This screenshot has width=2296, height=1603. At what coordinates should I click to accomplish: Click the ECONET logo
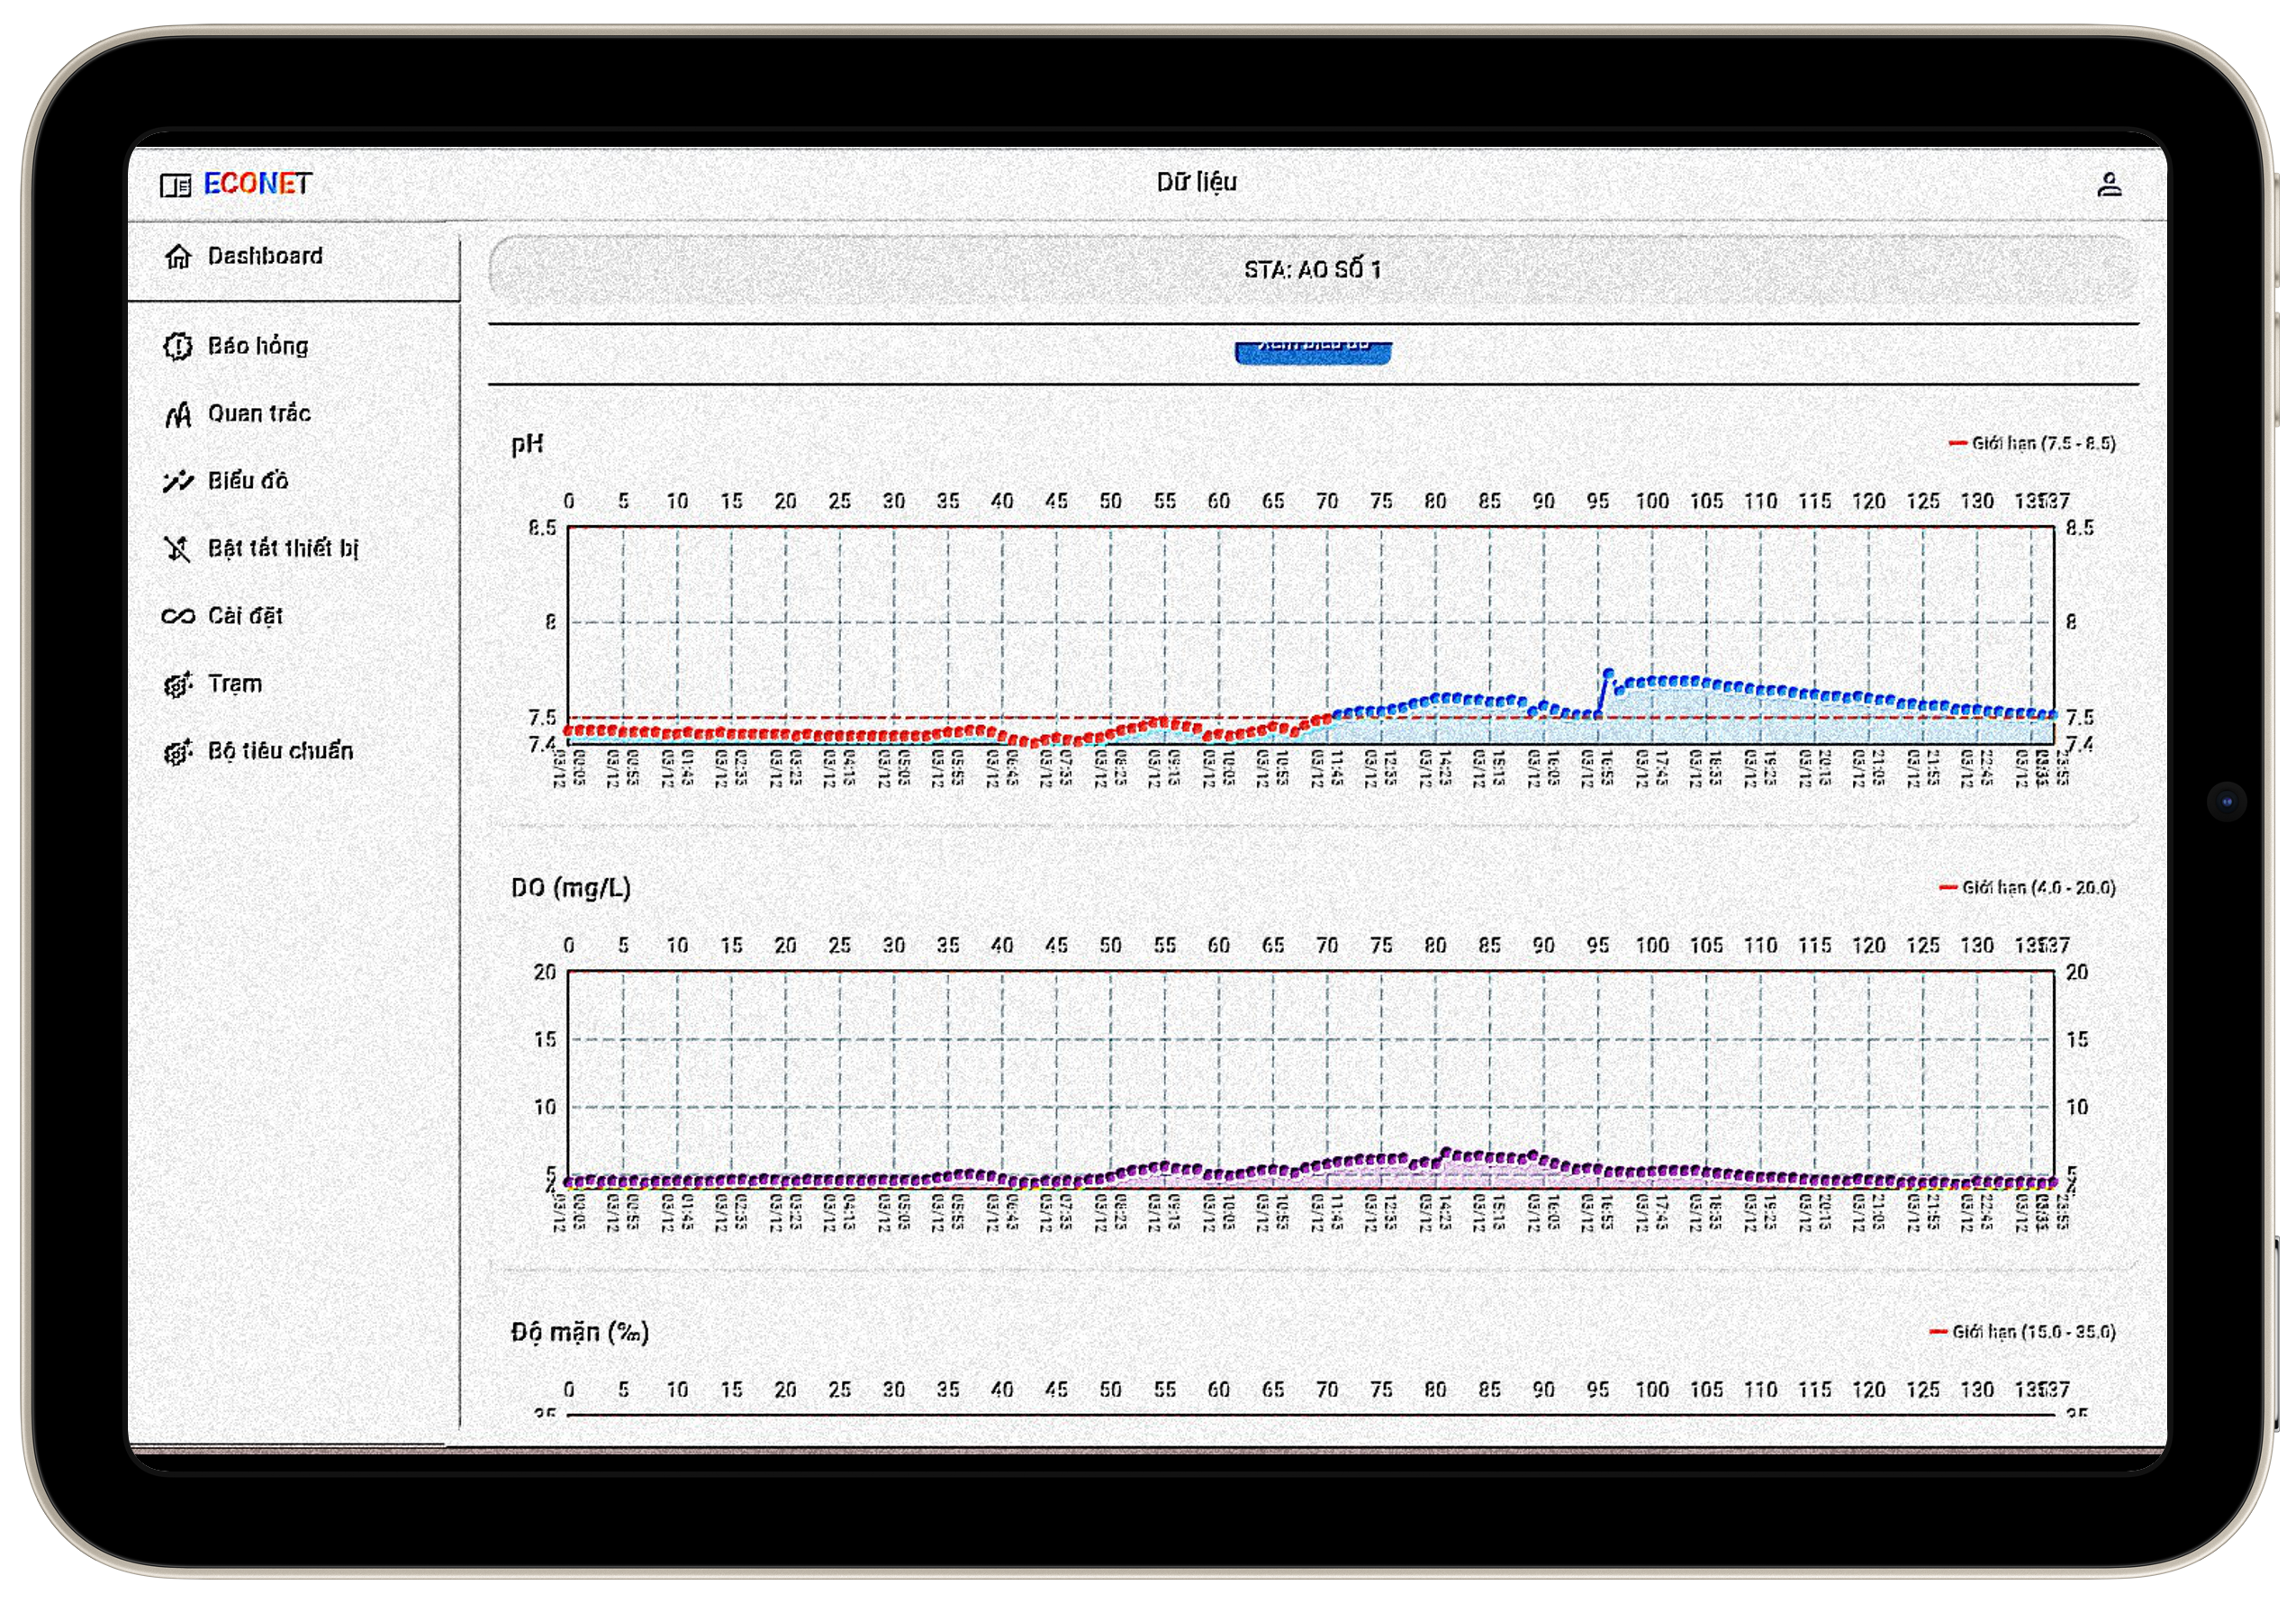coord(258,184)
